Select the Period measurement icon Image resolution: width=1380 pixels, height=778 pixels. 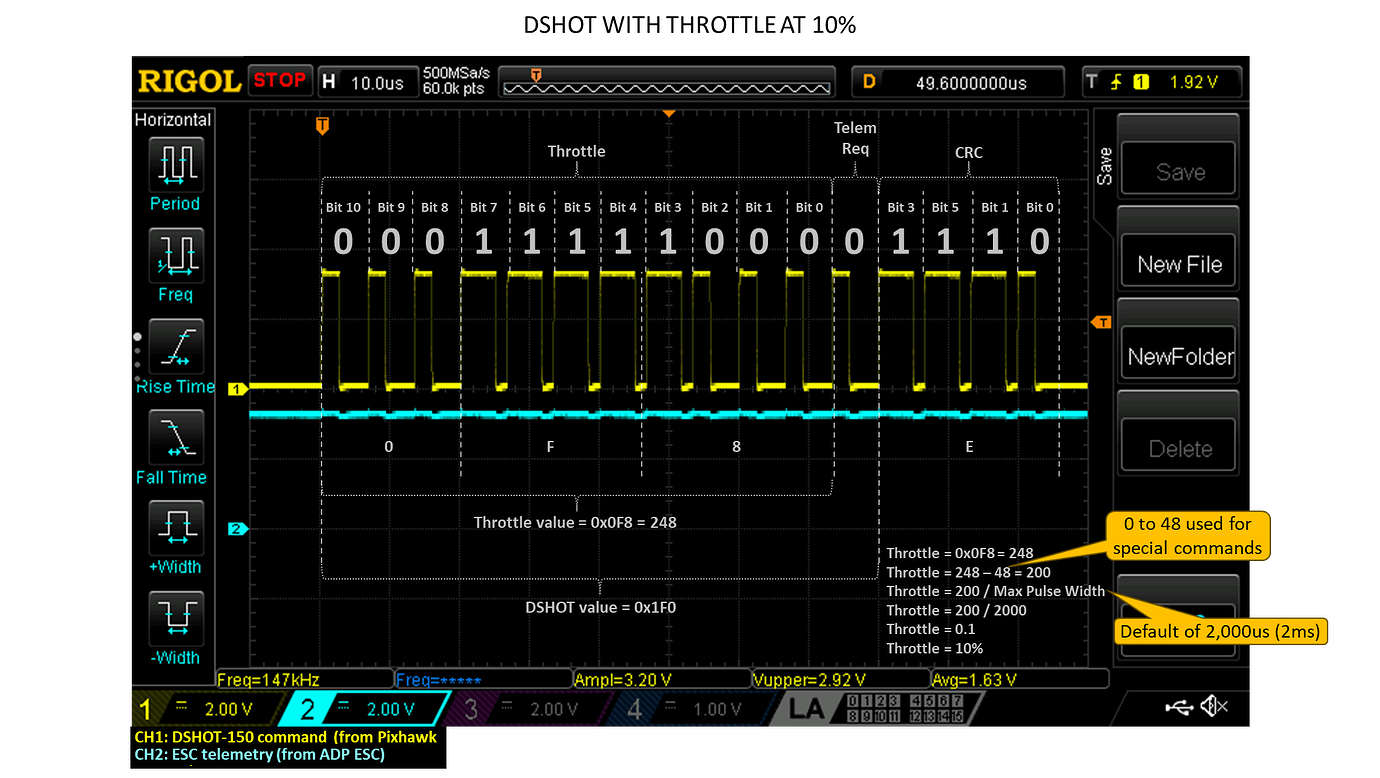(175, 164)
